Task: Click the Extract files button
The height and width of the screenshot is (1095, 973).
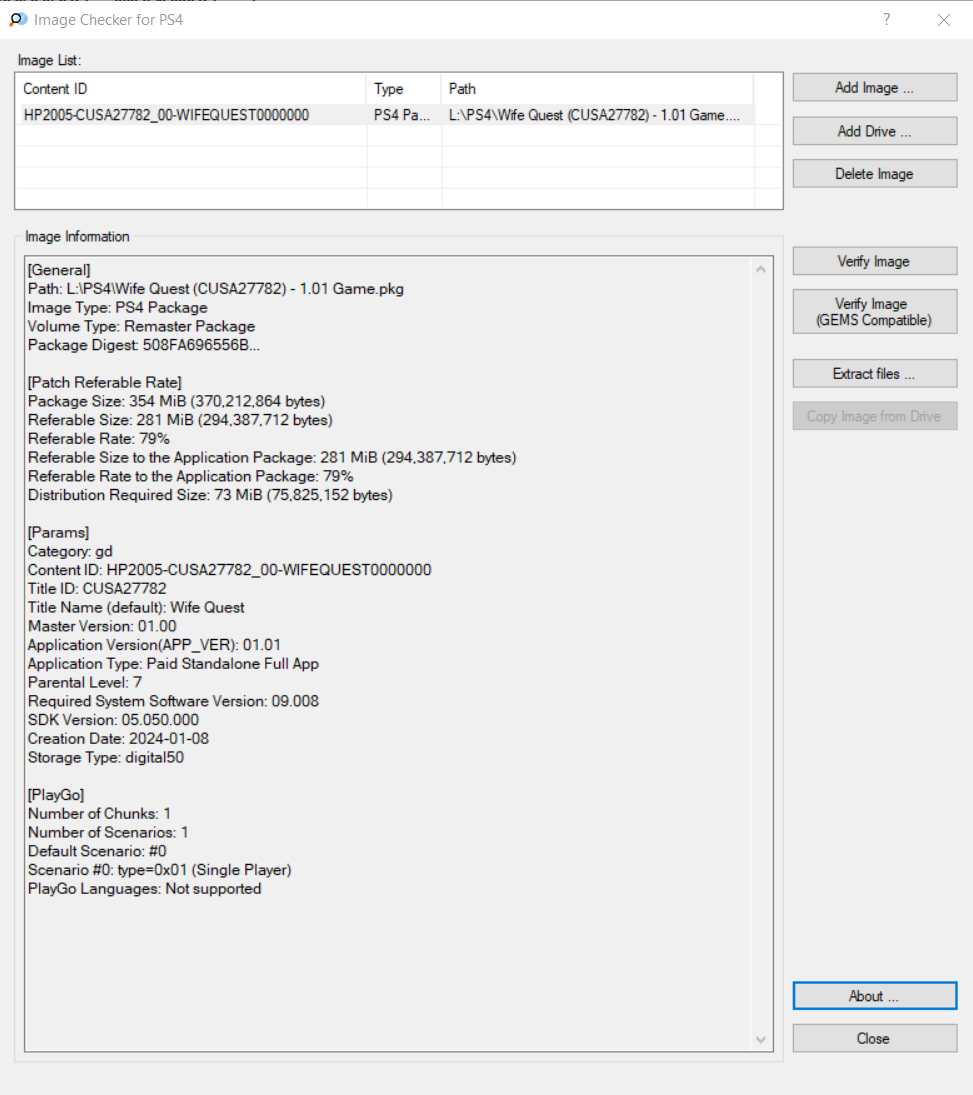Action: tap(875, 374)
